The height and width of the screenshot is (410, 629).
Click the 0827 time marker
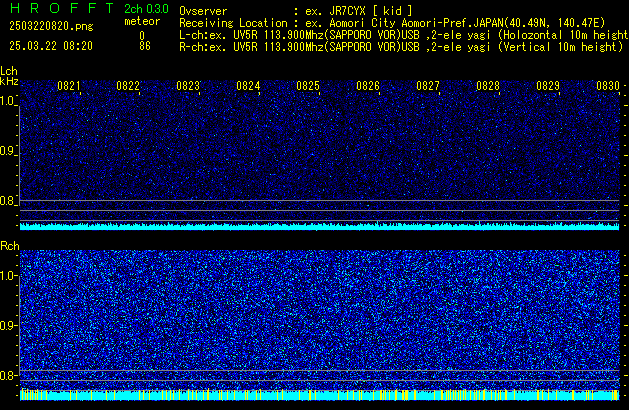428,86
